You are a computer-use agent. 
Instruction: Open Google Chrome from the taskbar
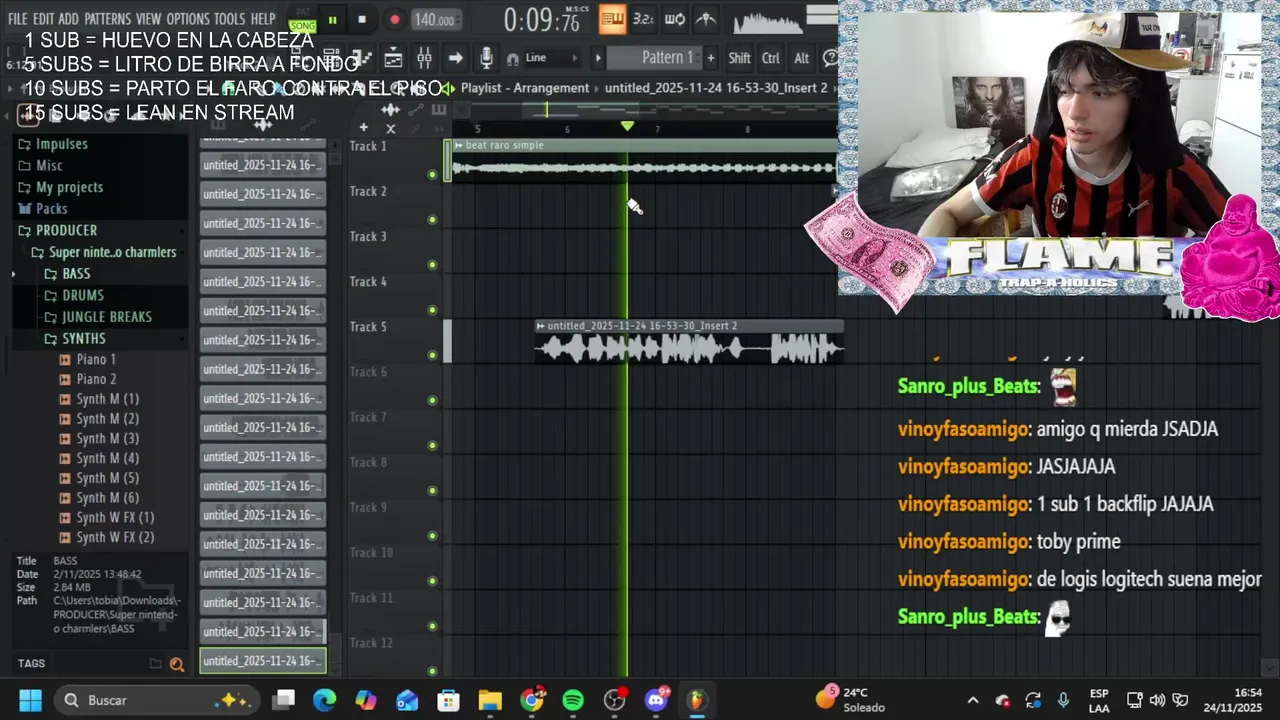click(532, 700)
